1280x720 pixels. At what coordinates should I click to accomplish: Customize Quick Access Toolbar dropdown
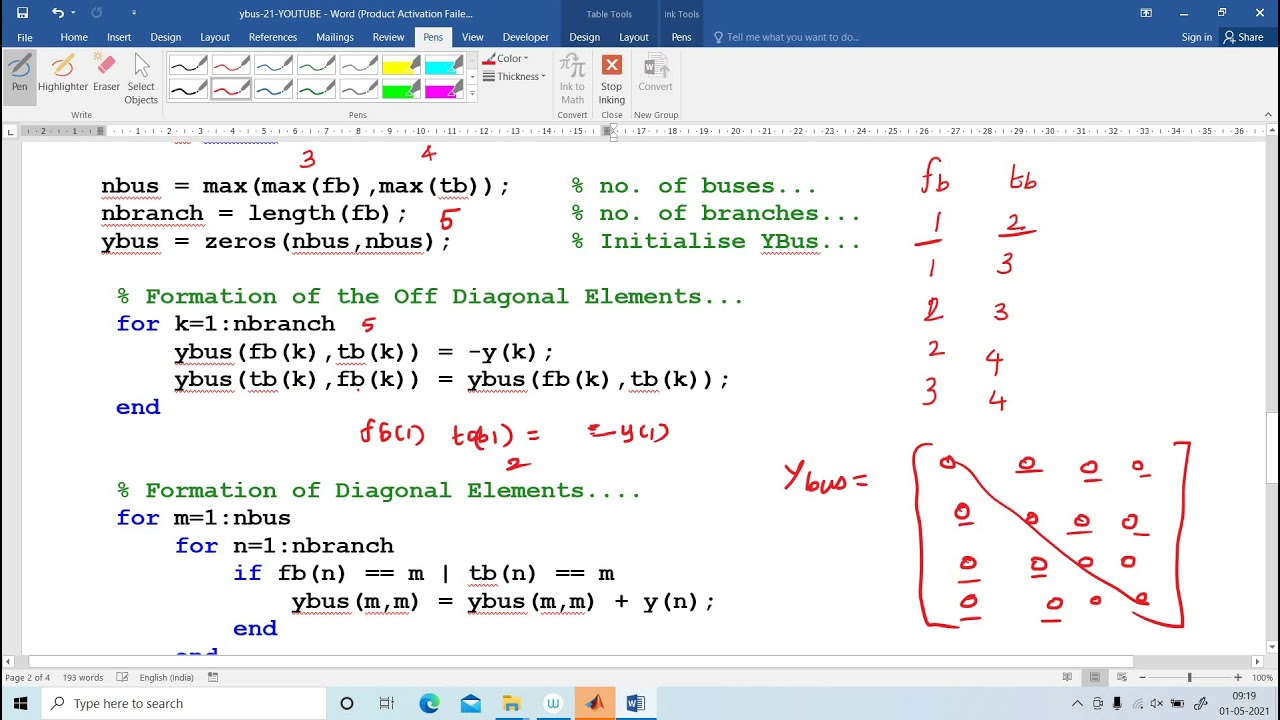tap(134, 13)
